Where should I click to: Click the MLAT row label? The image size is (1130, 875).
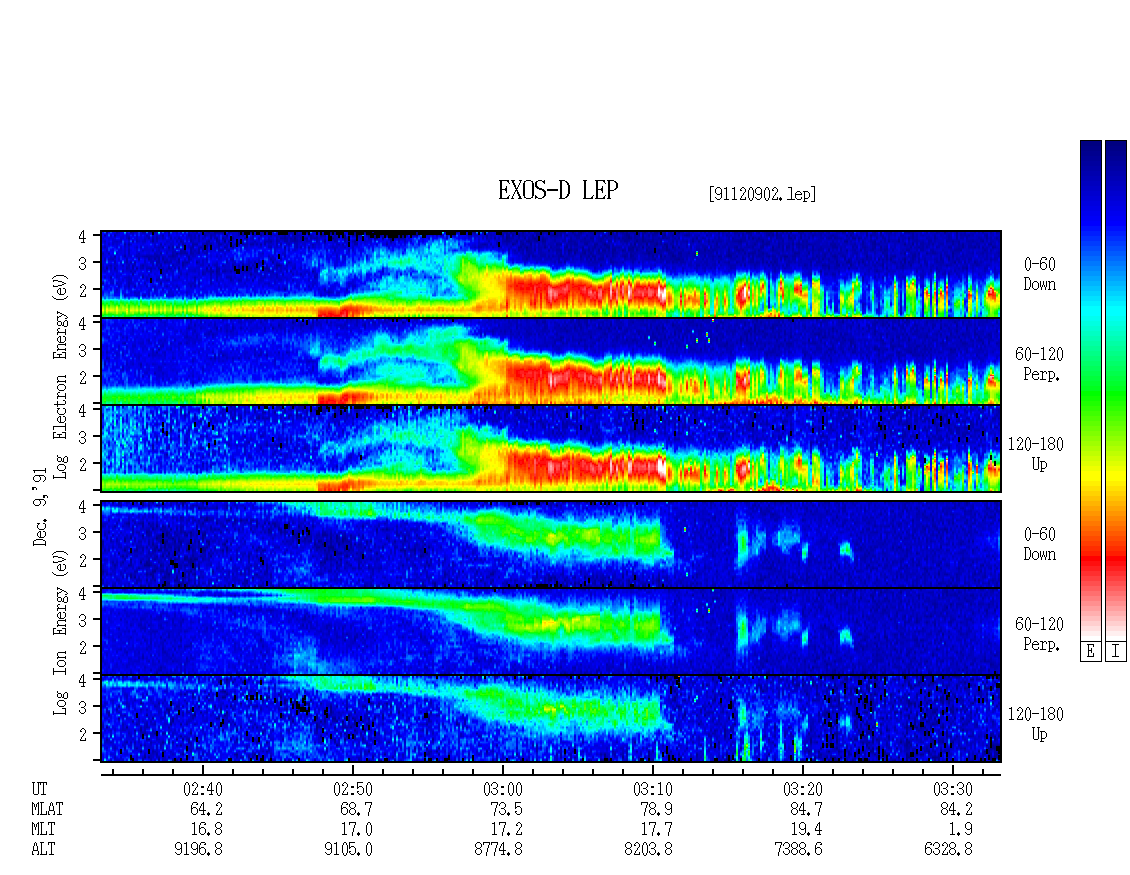coord(47,809)
